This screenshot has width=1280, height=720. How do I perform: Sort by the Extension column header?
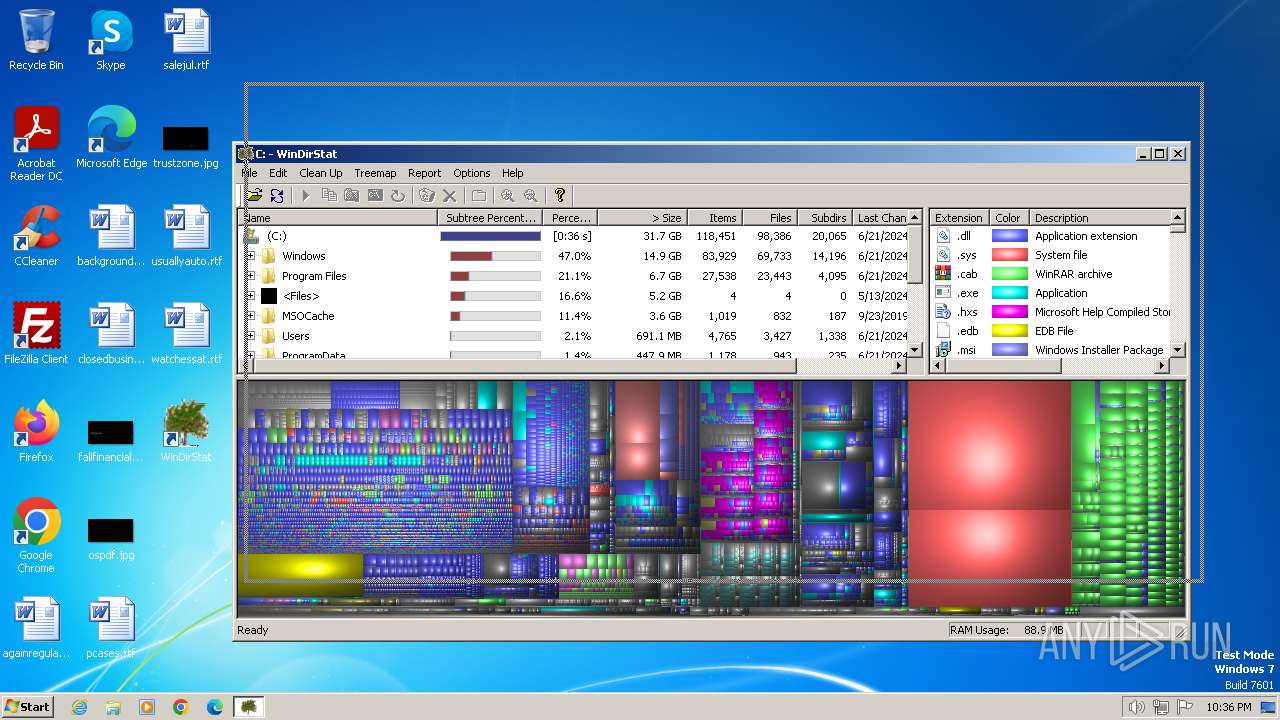coord(958,217)
